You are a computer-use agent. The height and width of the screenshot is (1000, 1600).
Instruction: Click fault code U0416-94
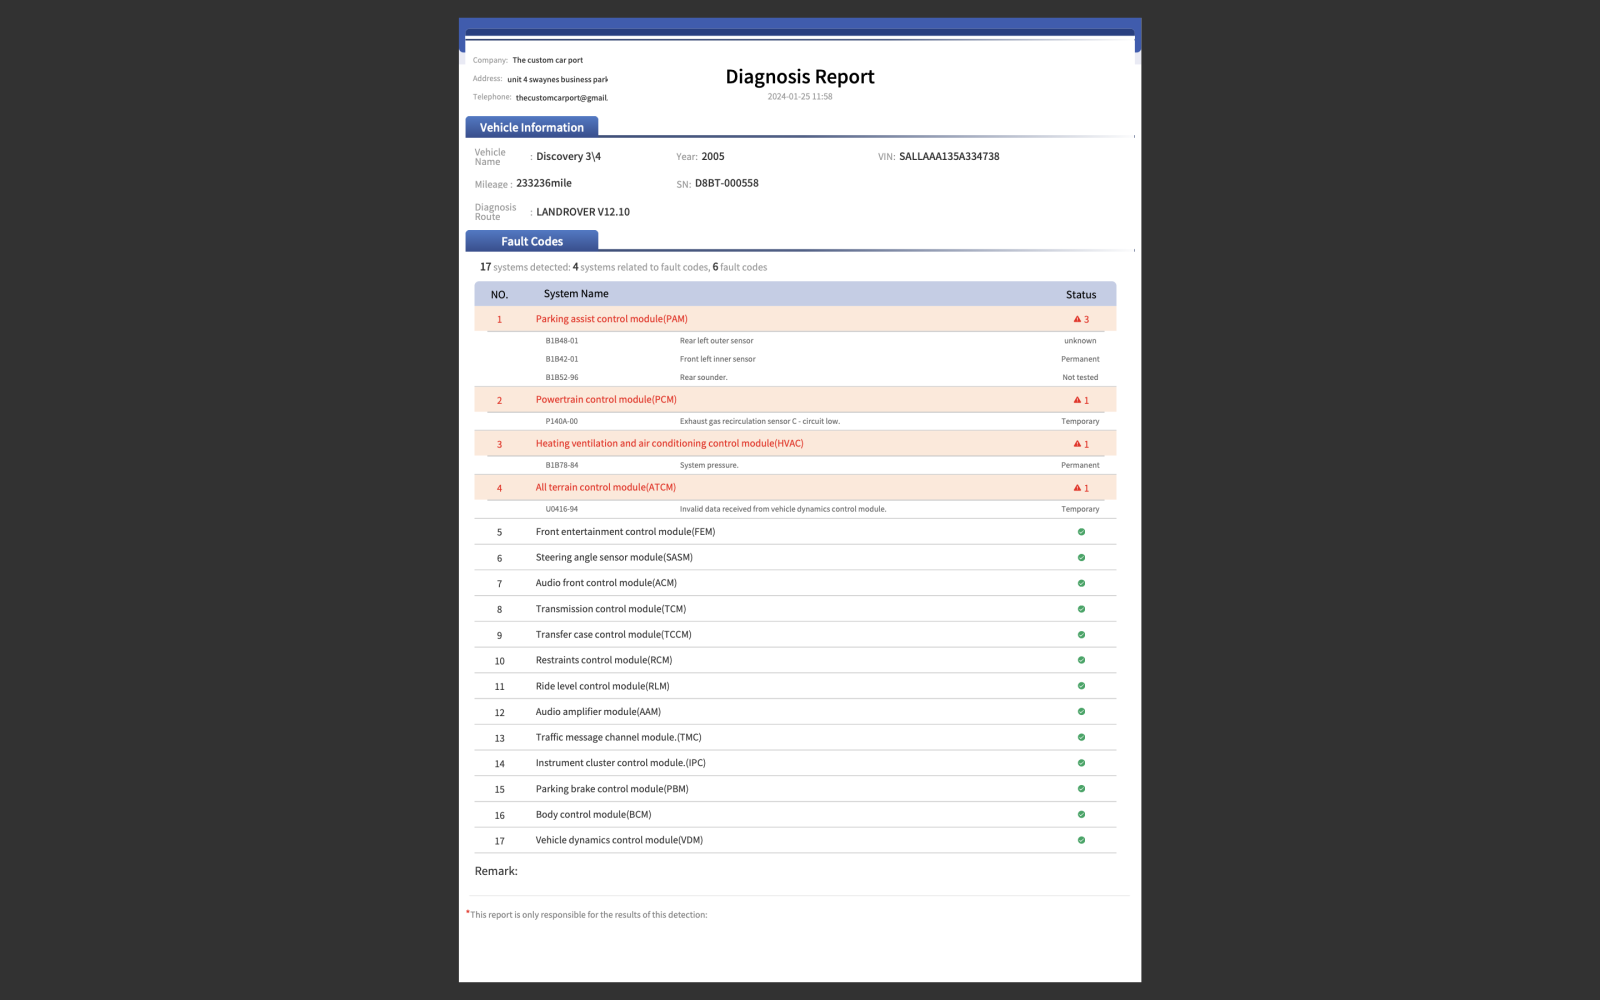click(562, 510)
